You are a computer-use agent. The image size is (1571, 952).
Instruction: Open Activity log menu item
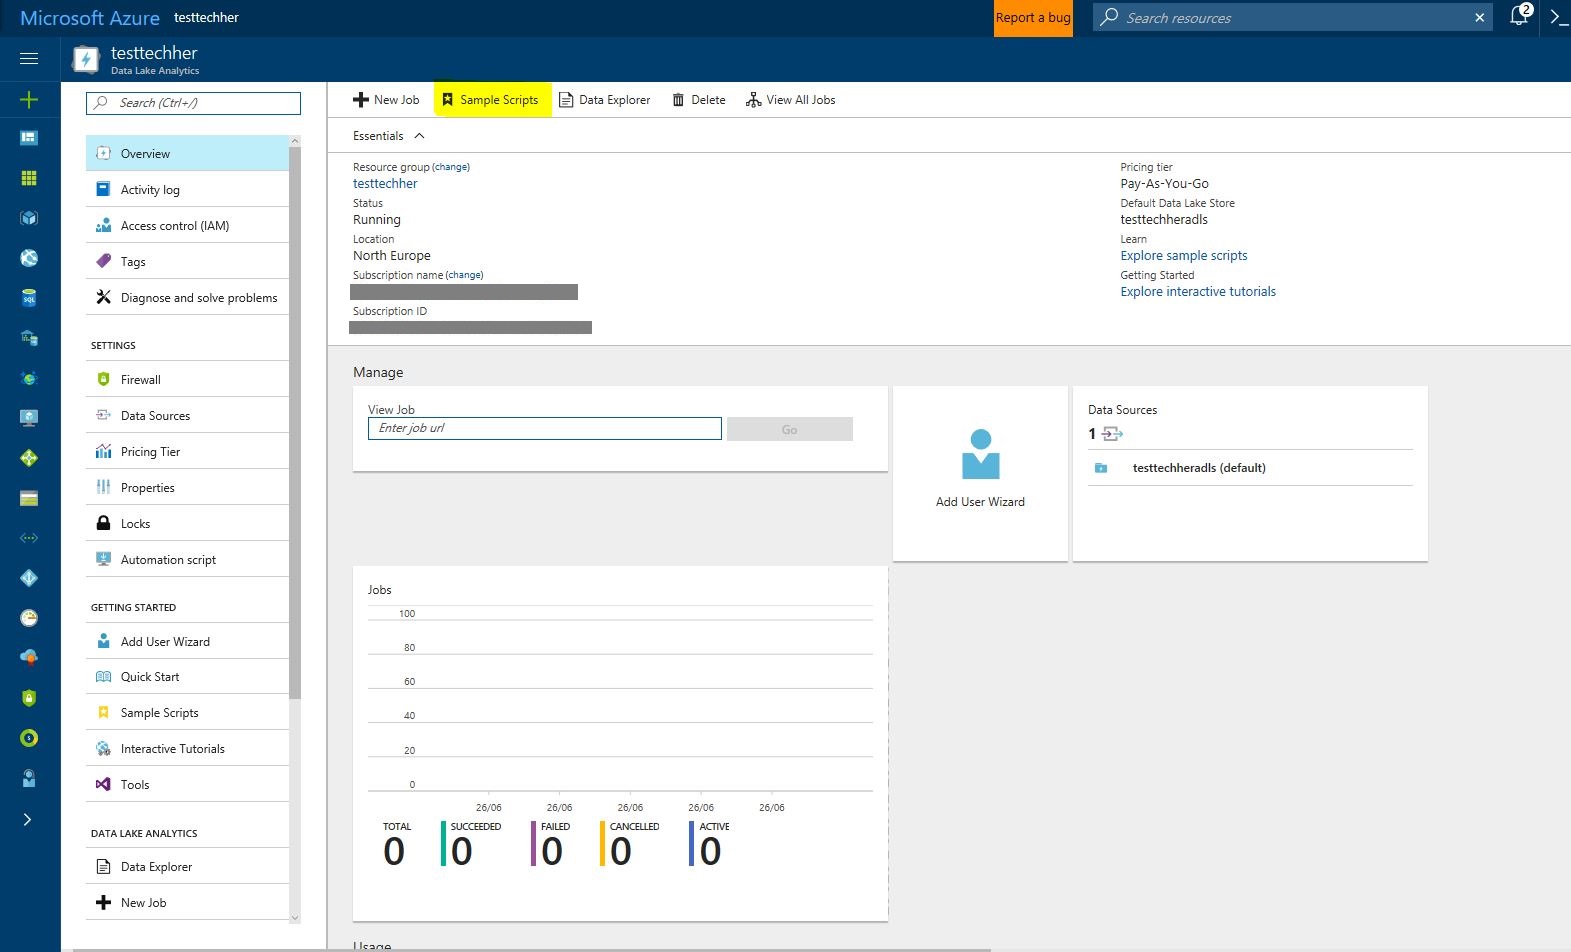[187, 189]
